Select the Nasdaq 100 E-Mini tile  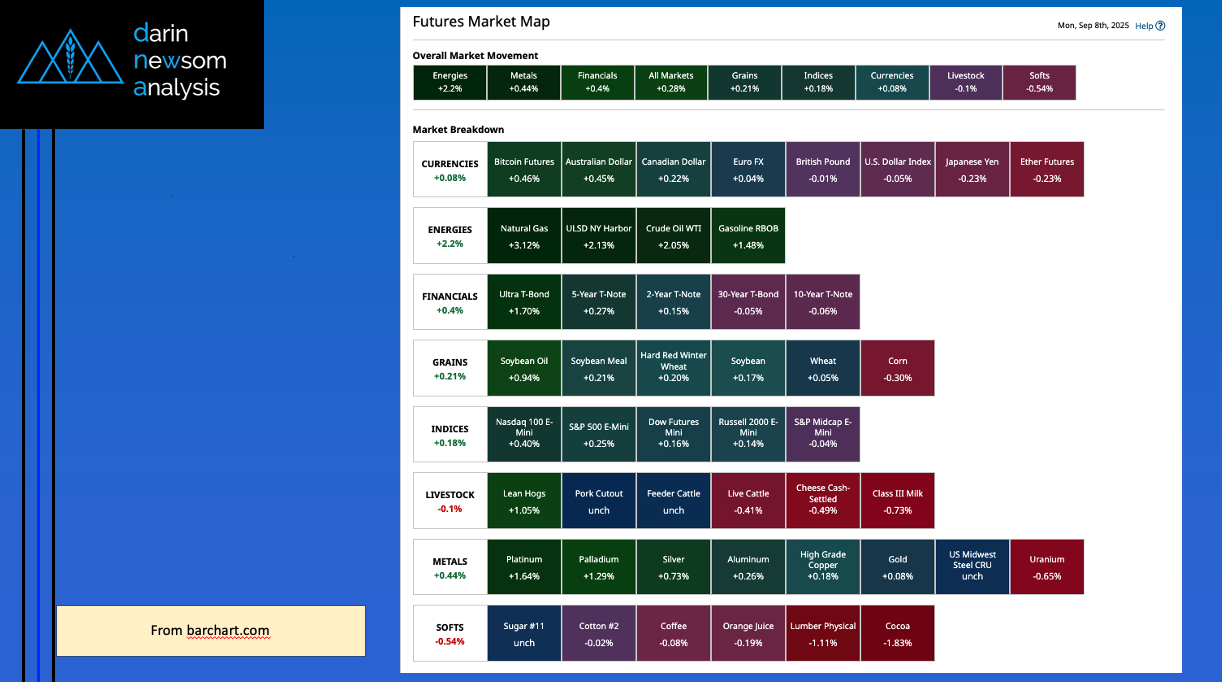tap(524, 435)
